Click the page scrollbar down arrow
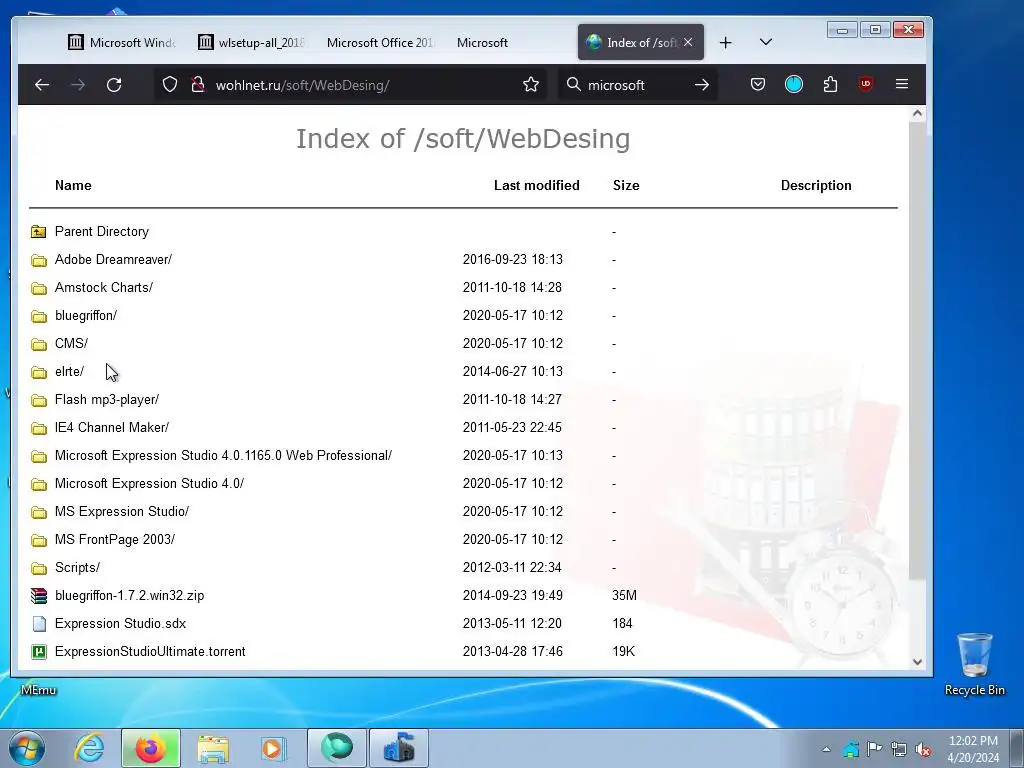 pos(917,662)
